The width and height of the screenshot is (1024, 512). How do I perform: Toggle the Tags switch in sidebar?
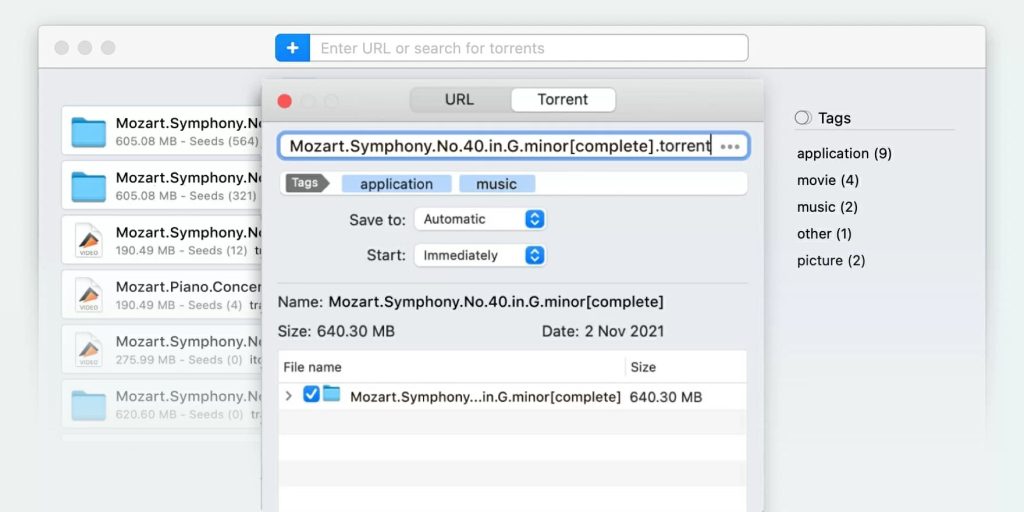[803, 118]
